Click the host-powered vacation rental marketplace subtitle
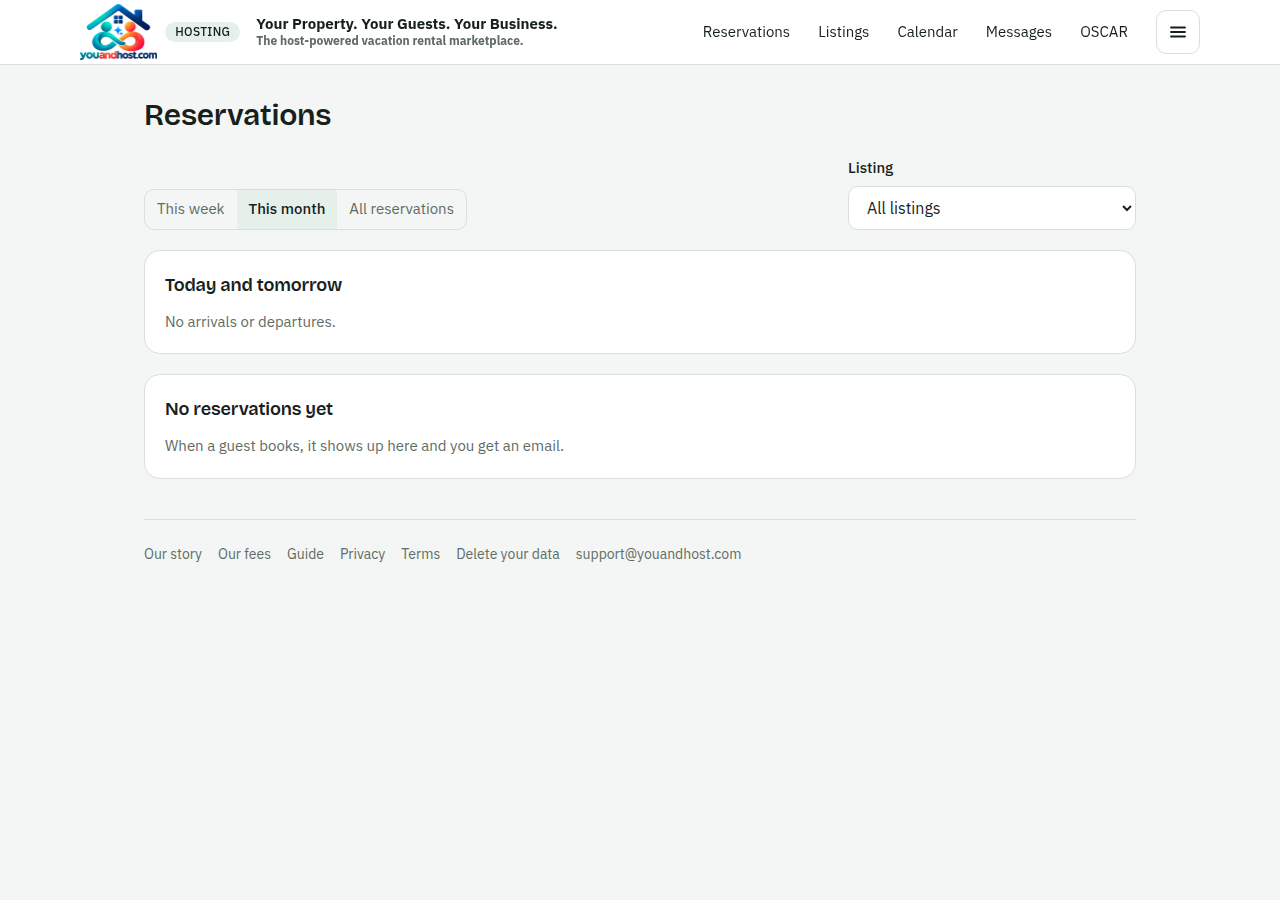The width and height of the screenshot is (1280, 900). [389, 41]
